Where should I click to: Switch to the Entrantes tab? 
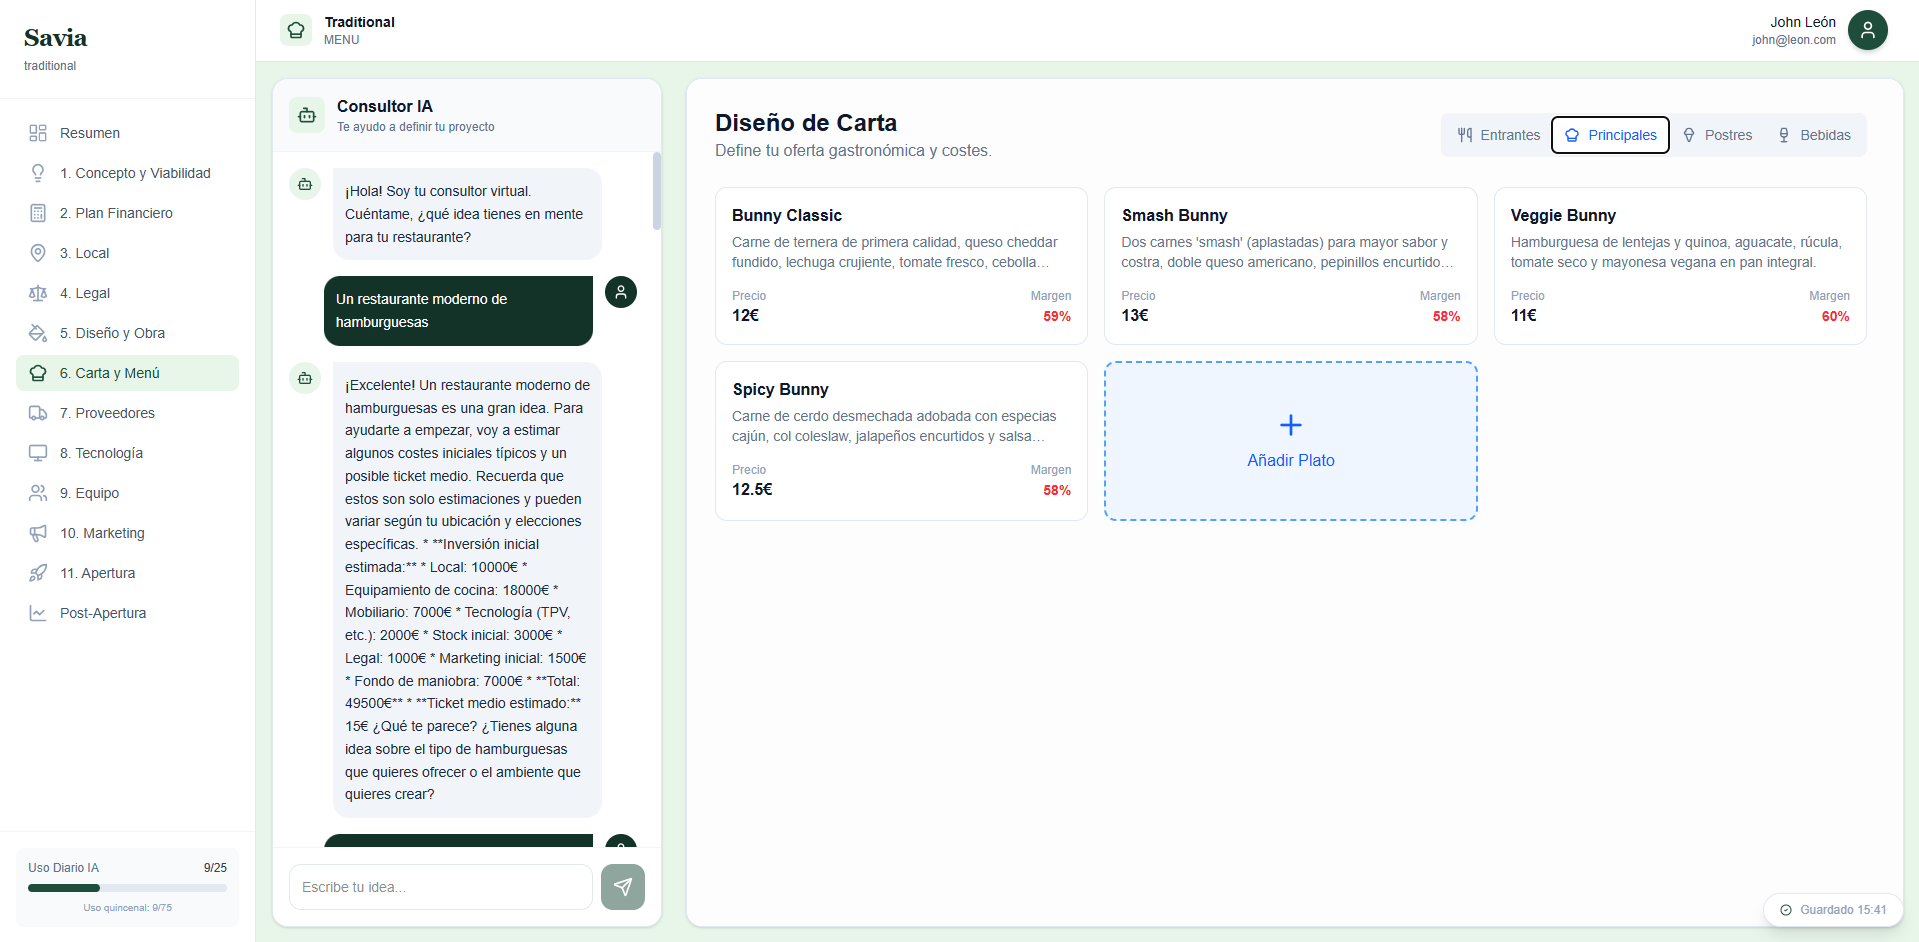tap(1497, 134)
